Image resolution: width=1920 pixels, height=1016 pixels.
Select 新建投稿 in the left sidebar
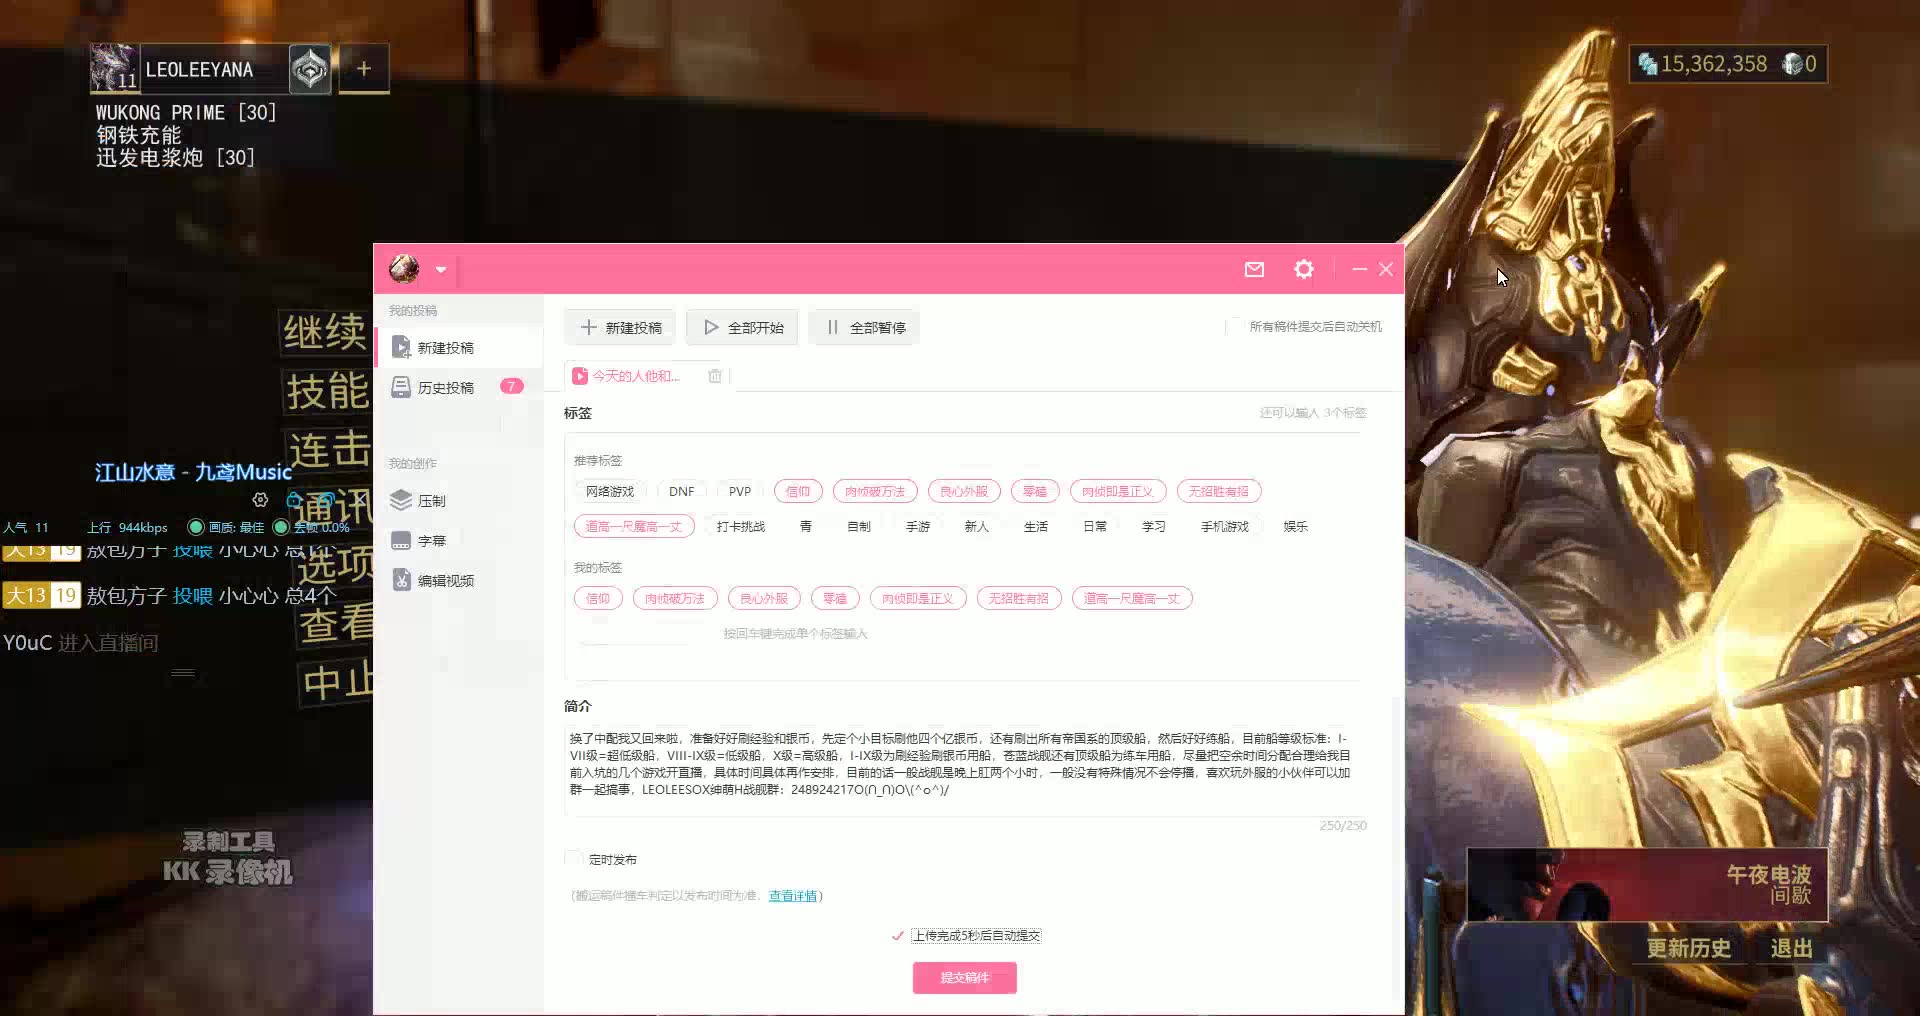tap(459, 347)
